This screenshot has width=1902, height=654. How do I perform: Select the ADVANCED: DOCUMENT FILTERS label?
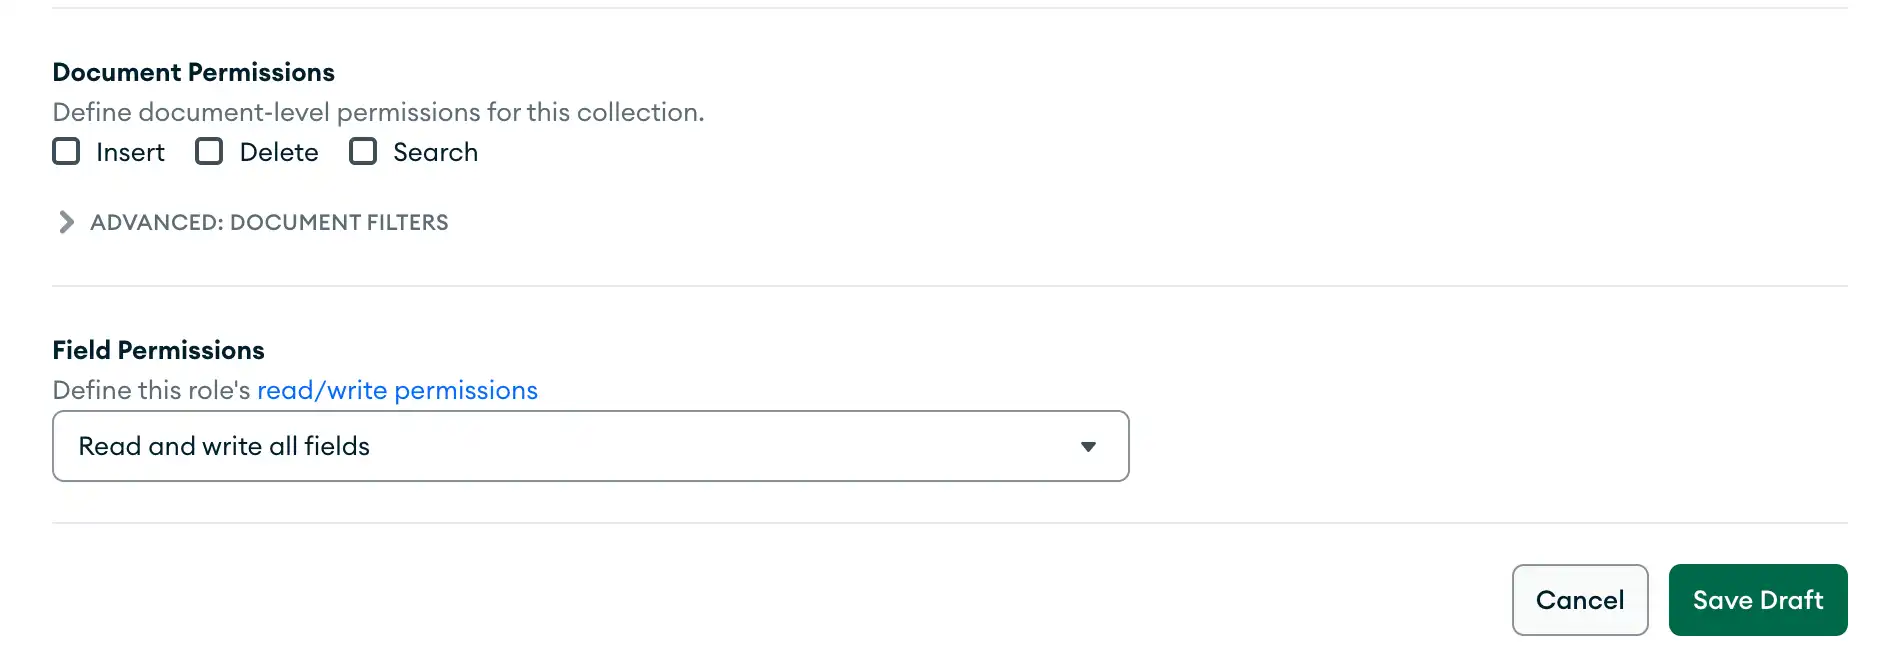click(x=269, y=222)
